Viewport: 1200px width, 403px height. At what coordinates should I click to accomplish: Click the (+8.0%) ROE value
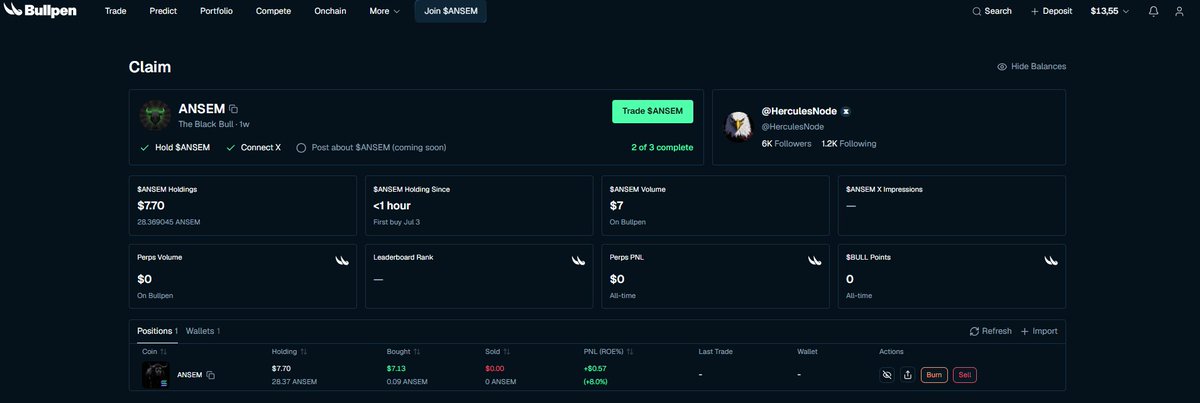tap(598, 382)
